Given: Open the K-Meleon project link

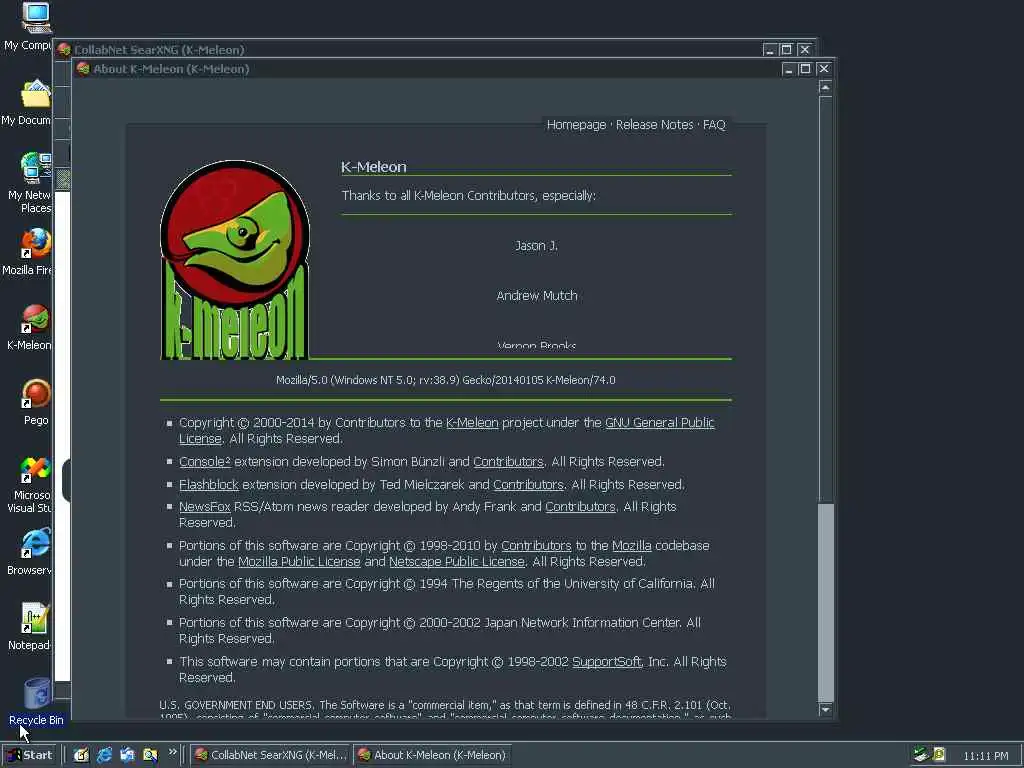Looking at the screenshot, I should pos(472,423).
